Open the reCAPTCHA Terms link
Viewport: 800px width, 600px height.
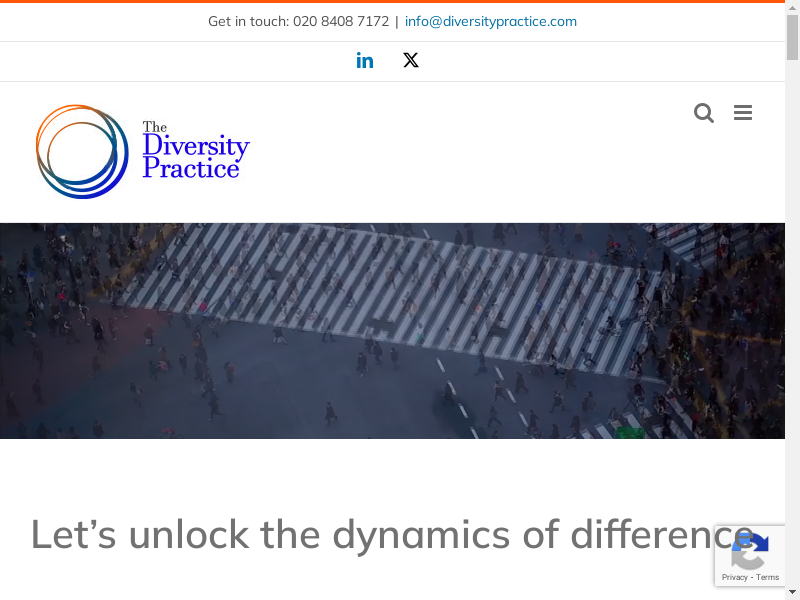coord(768,577)
